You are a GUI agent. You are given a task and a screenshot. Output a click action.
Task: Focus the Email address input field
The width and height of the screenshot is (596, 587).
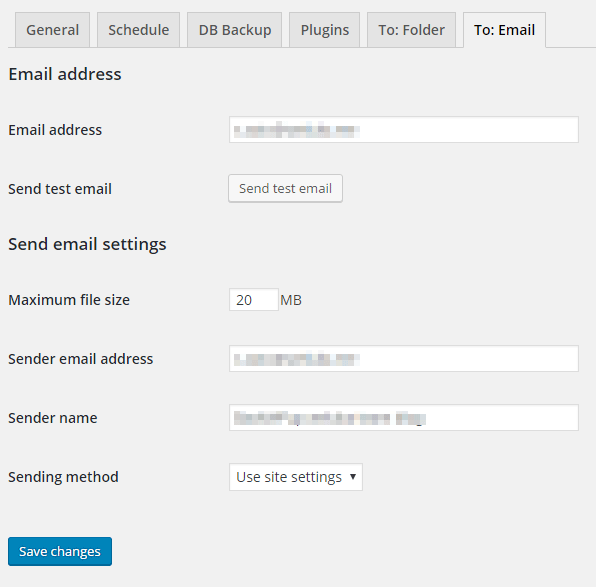tap(404, 130)
